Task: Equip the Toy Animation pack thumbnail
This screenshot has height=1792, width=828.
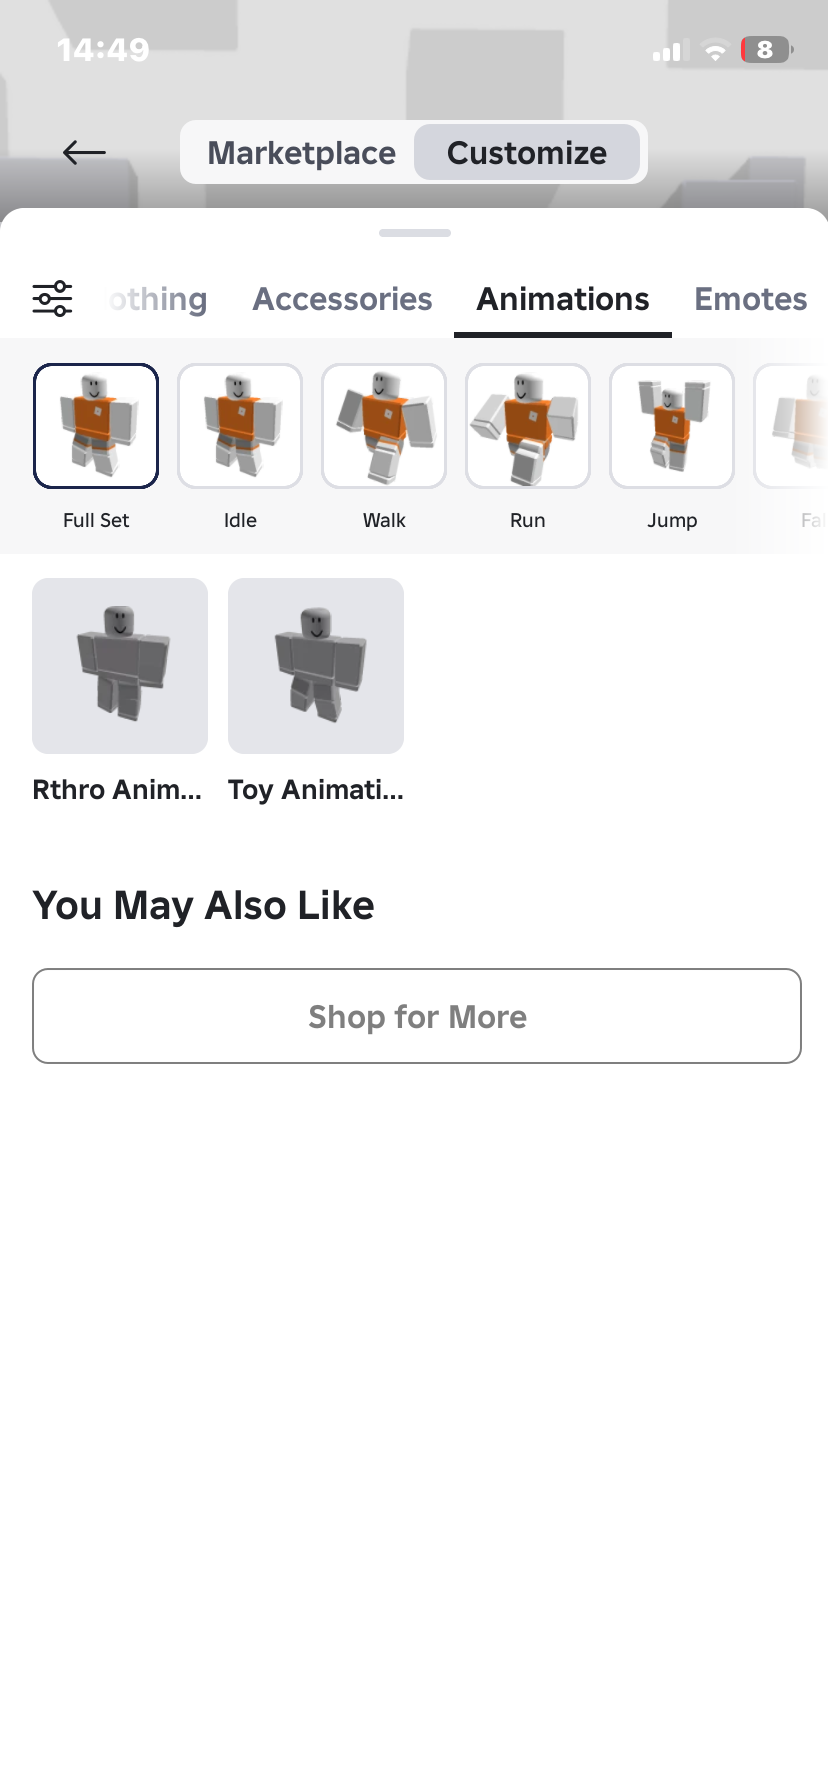Action: tap(316, 666)
